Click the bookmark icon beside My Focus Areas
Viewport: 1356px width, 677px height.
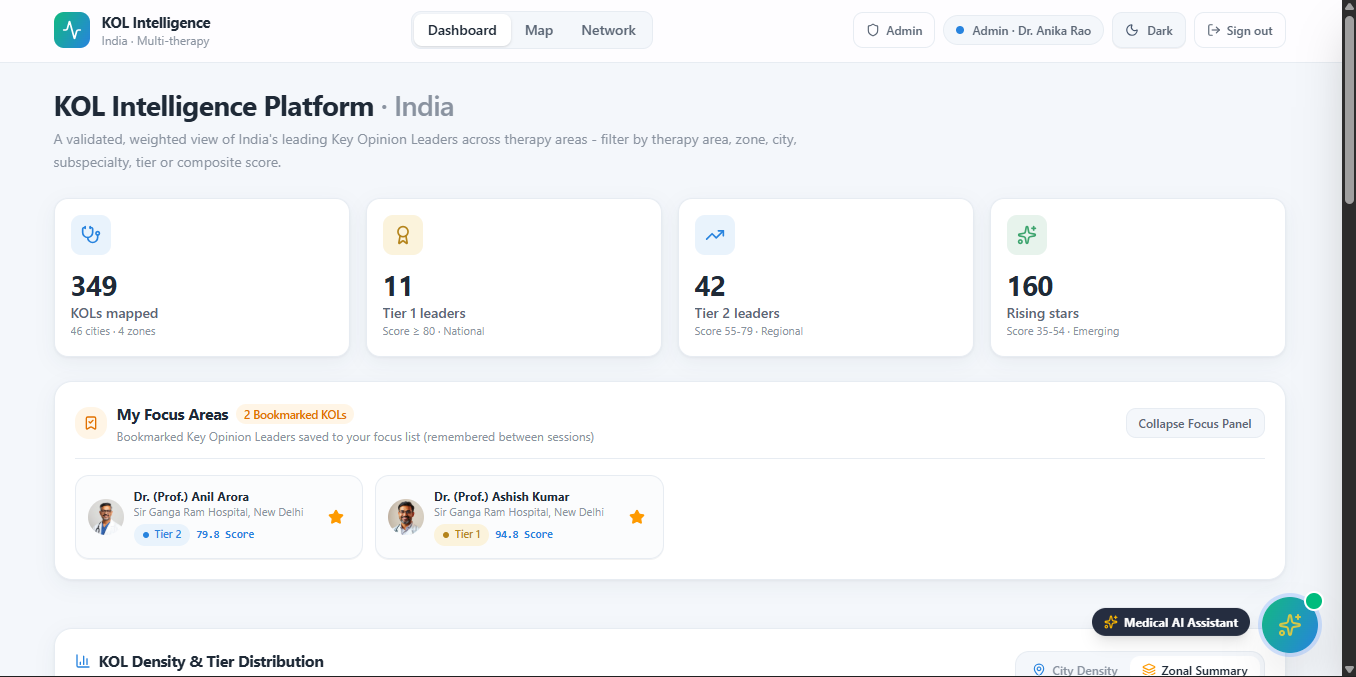click(91, 423)
